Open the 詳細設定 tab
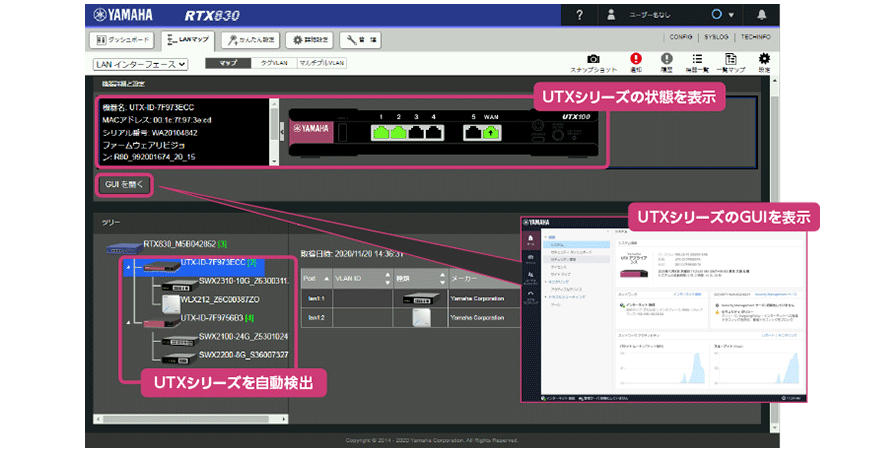 (x=310, y=40)
